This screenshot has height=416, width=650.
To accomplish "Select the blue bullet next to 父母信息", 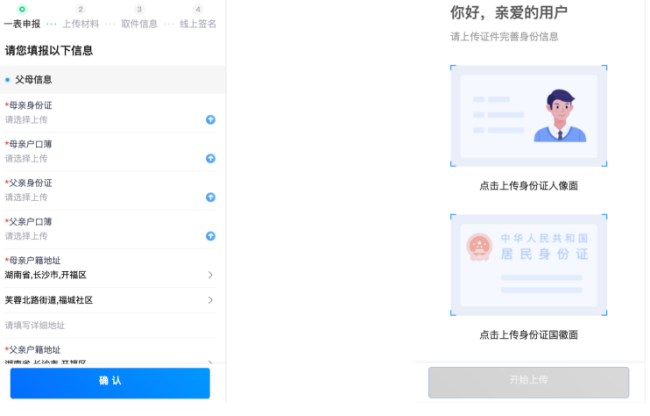I will 8,80.
